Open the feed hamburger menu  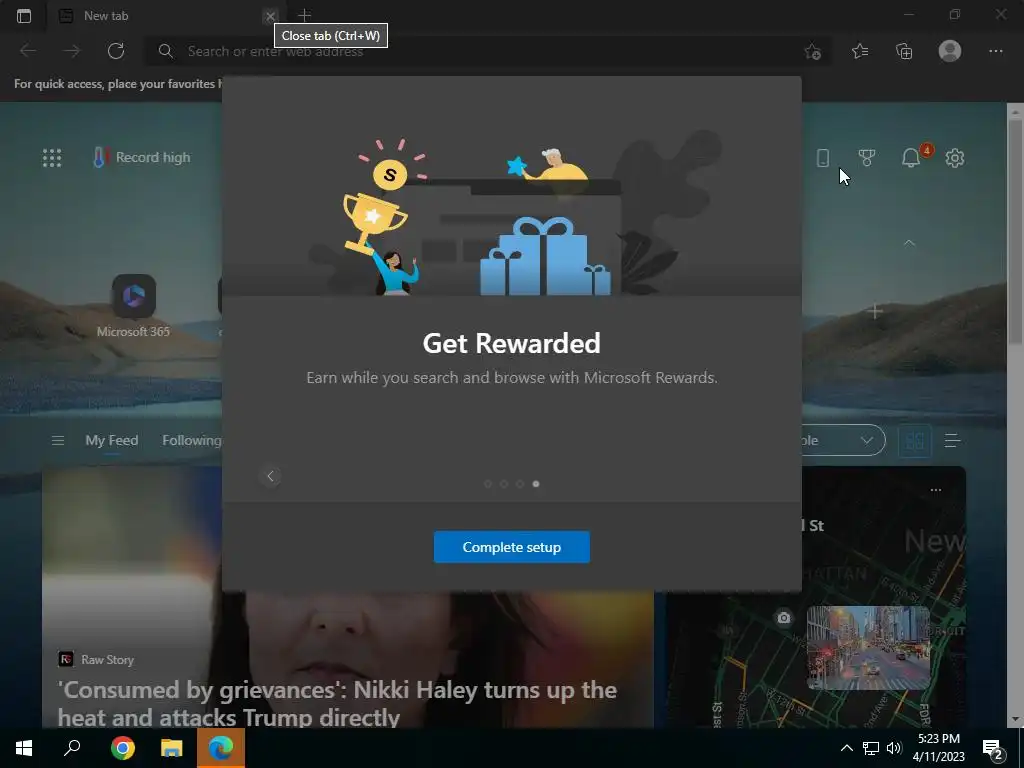coord(57,441)
